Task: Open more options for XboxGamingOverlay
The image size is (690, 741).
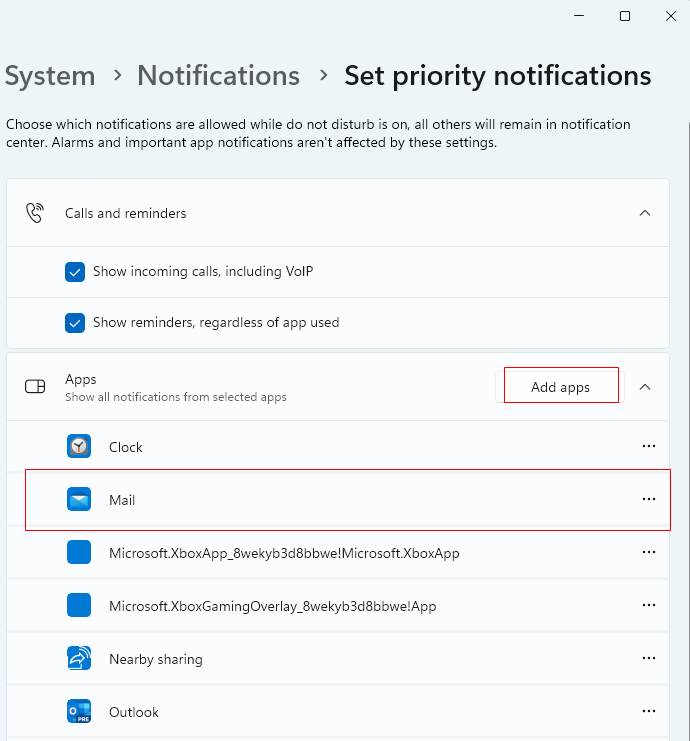Action: point(648,605)
